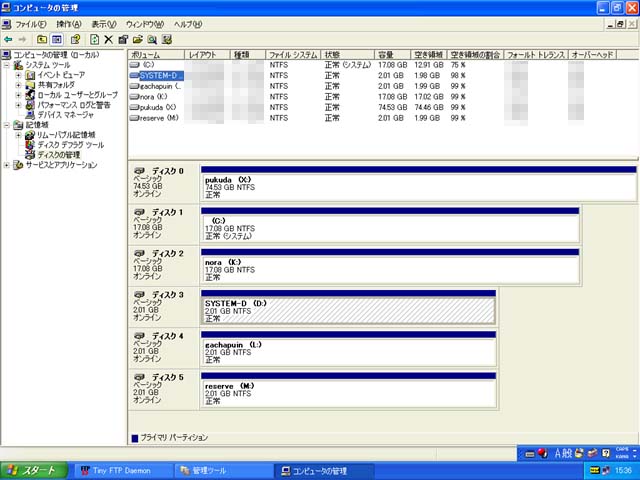Collapse the 記憶域 tree node
The image size is (640, 480).
pos(6,125)
